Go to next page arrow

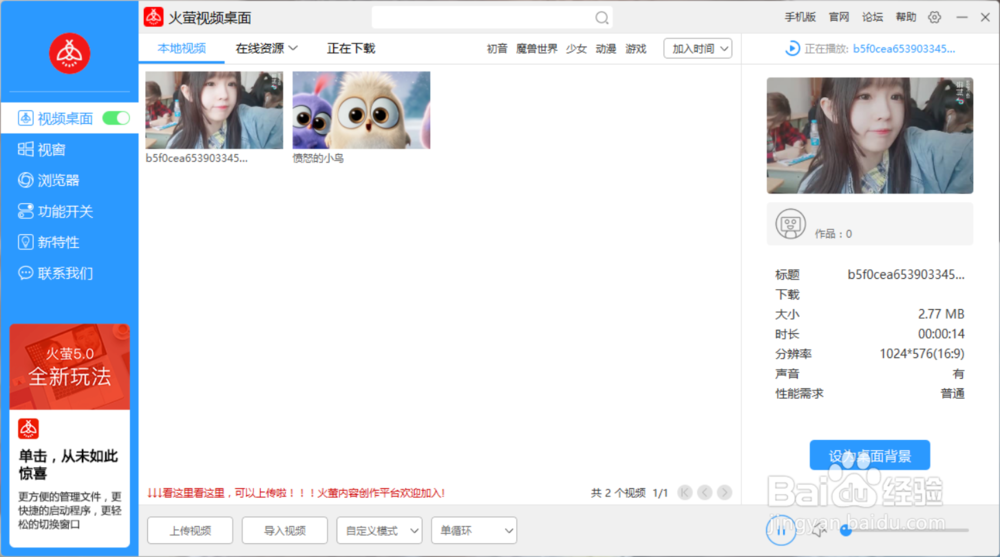724,493
